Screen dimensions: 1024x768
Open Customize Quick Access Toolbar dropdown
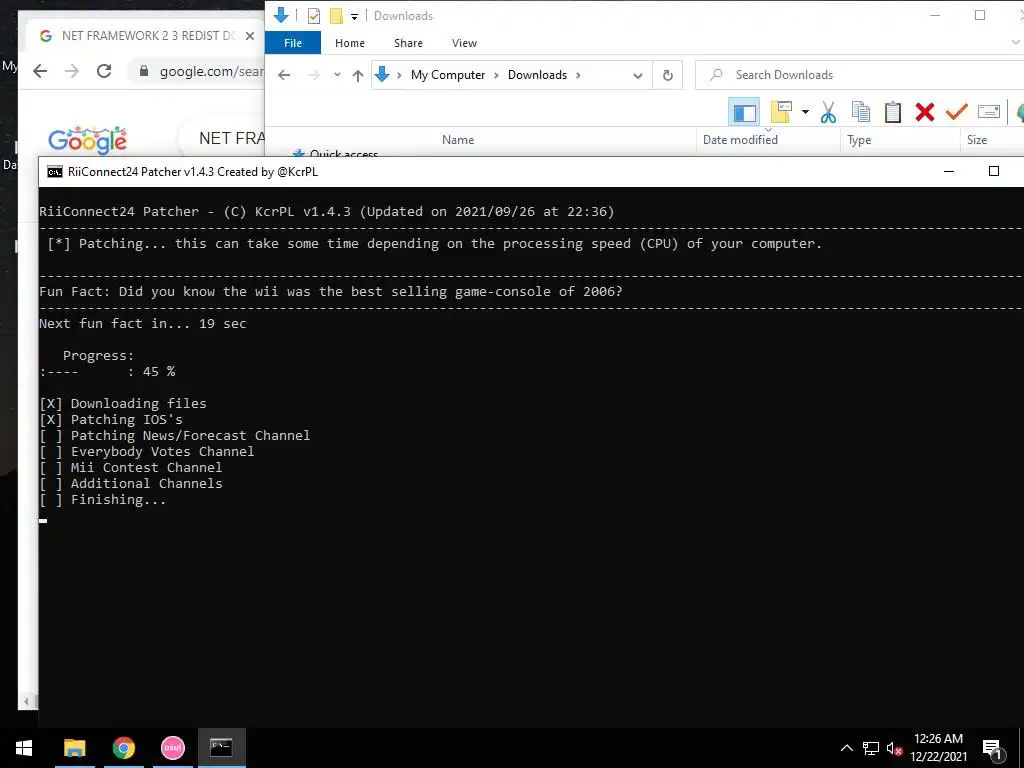point(354,16)
